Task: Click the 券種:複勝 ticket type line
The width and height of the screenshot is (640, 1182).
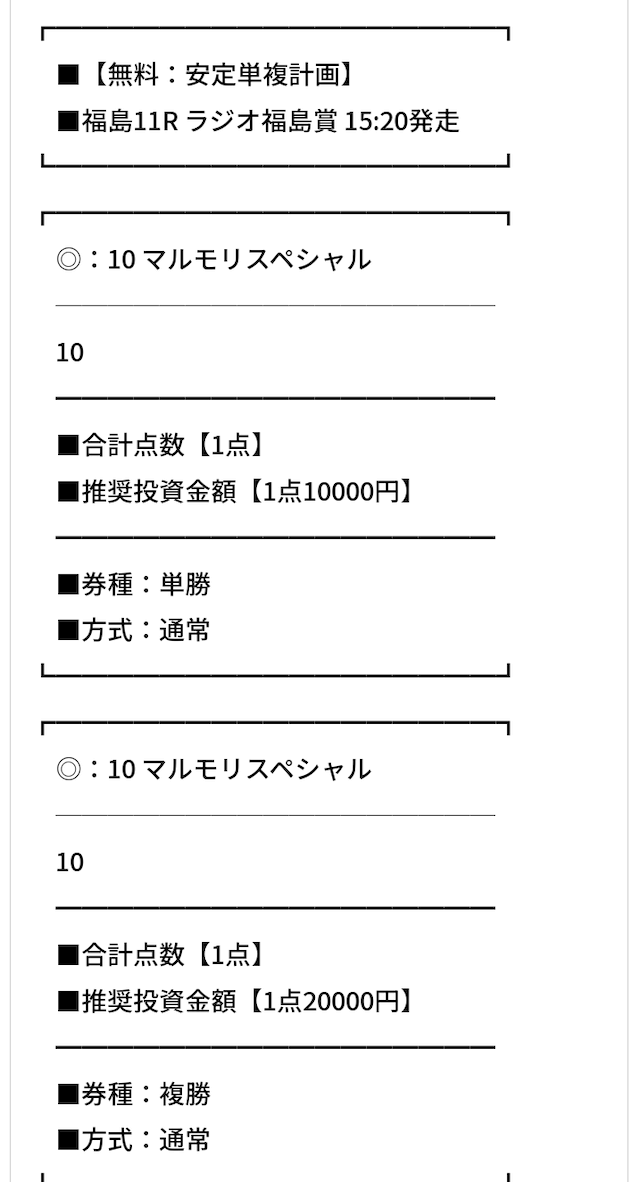Action: pyautogui.click(x=134, y=1094)
